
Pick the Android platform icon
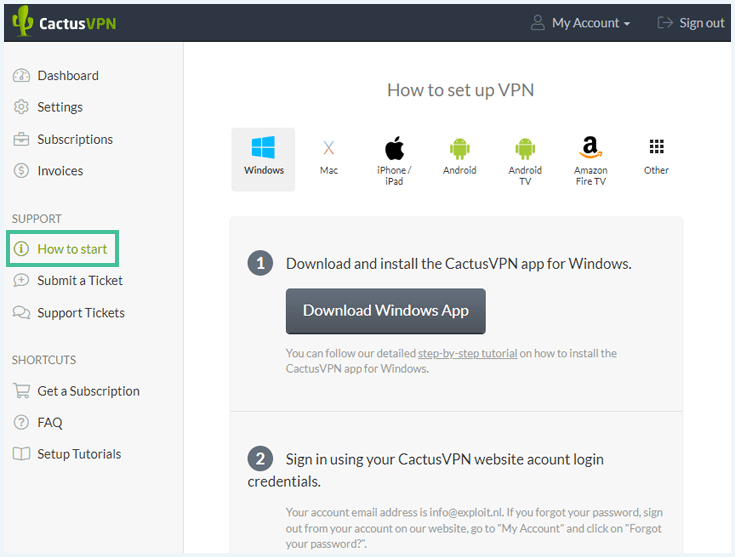point(459,148)
